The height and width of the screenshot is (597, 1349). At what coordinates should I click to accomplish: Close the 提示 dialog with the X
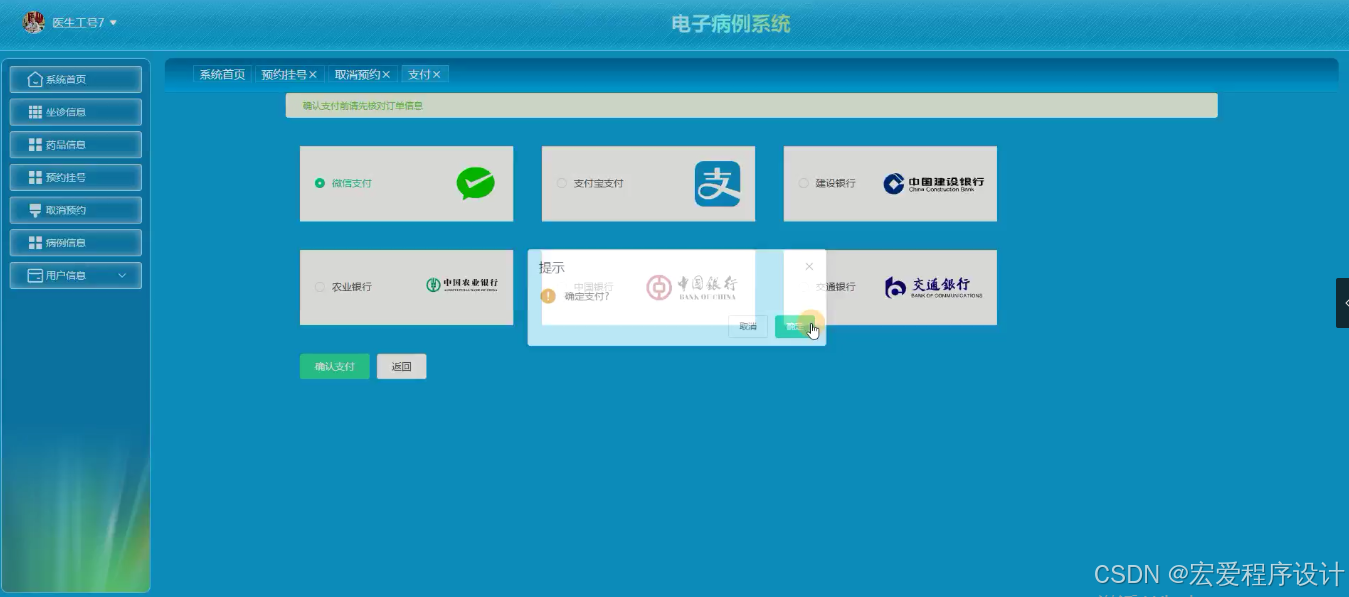pyautogui.click(x=809, y=266)
